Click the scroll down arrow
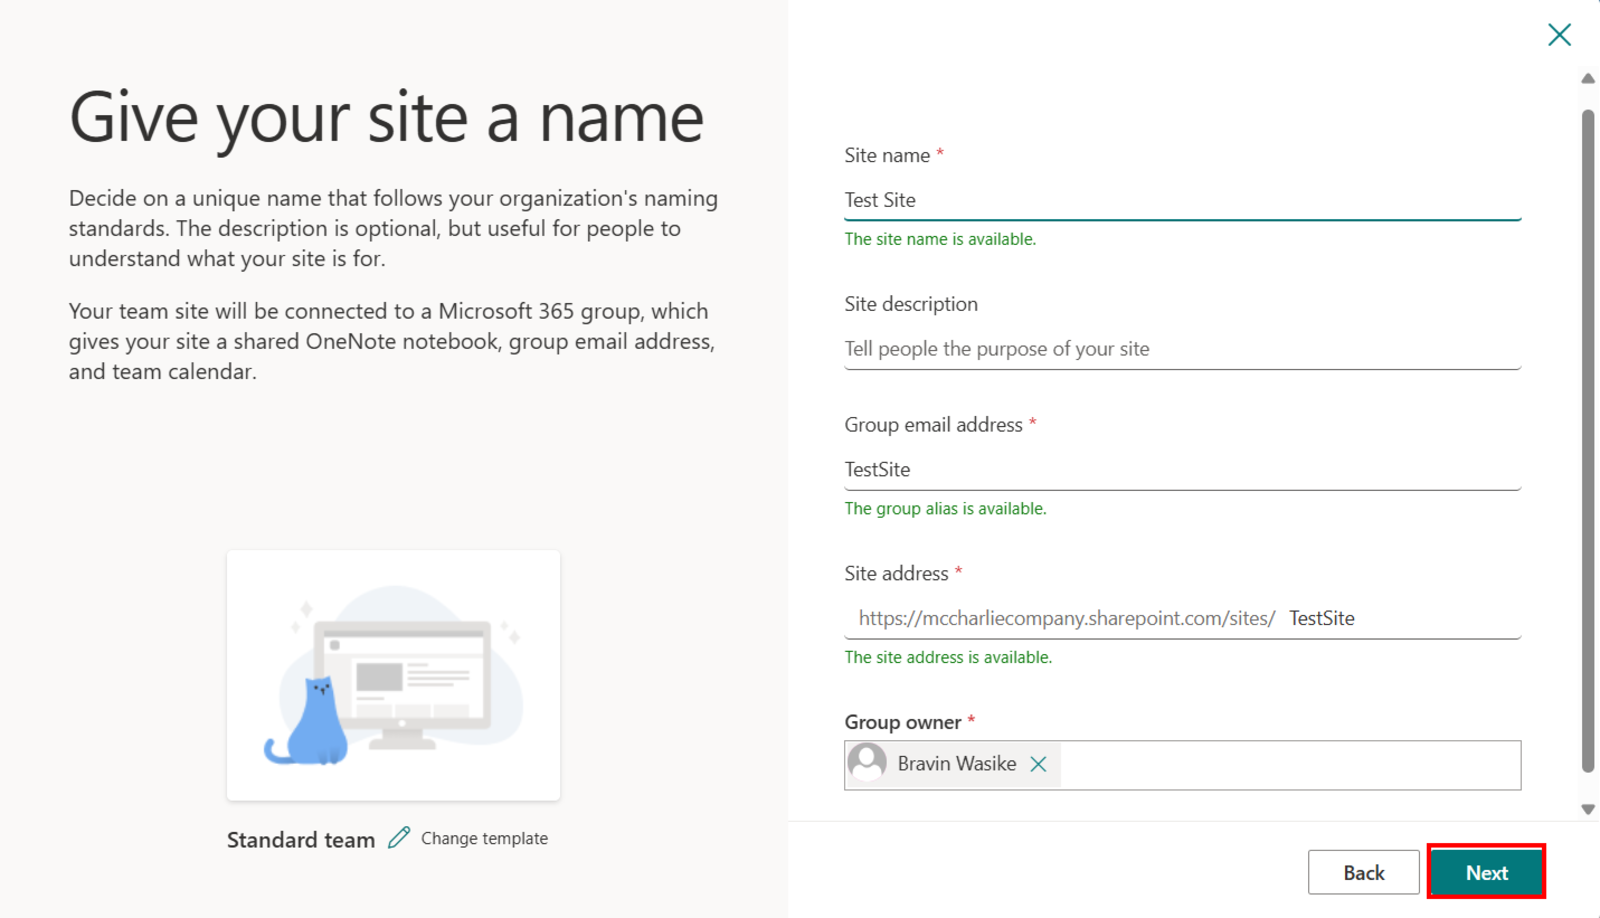 coord(1587,806)
